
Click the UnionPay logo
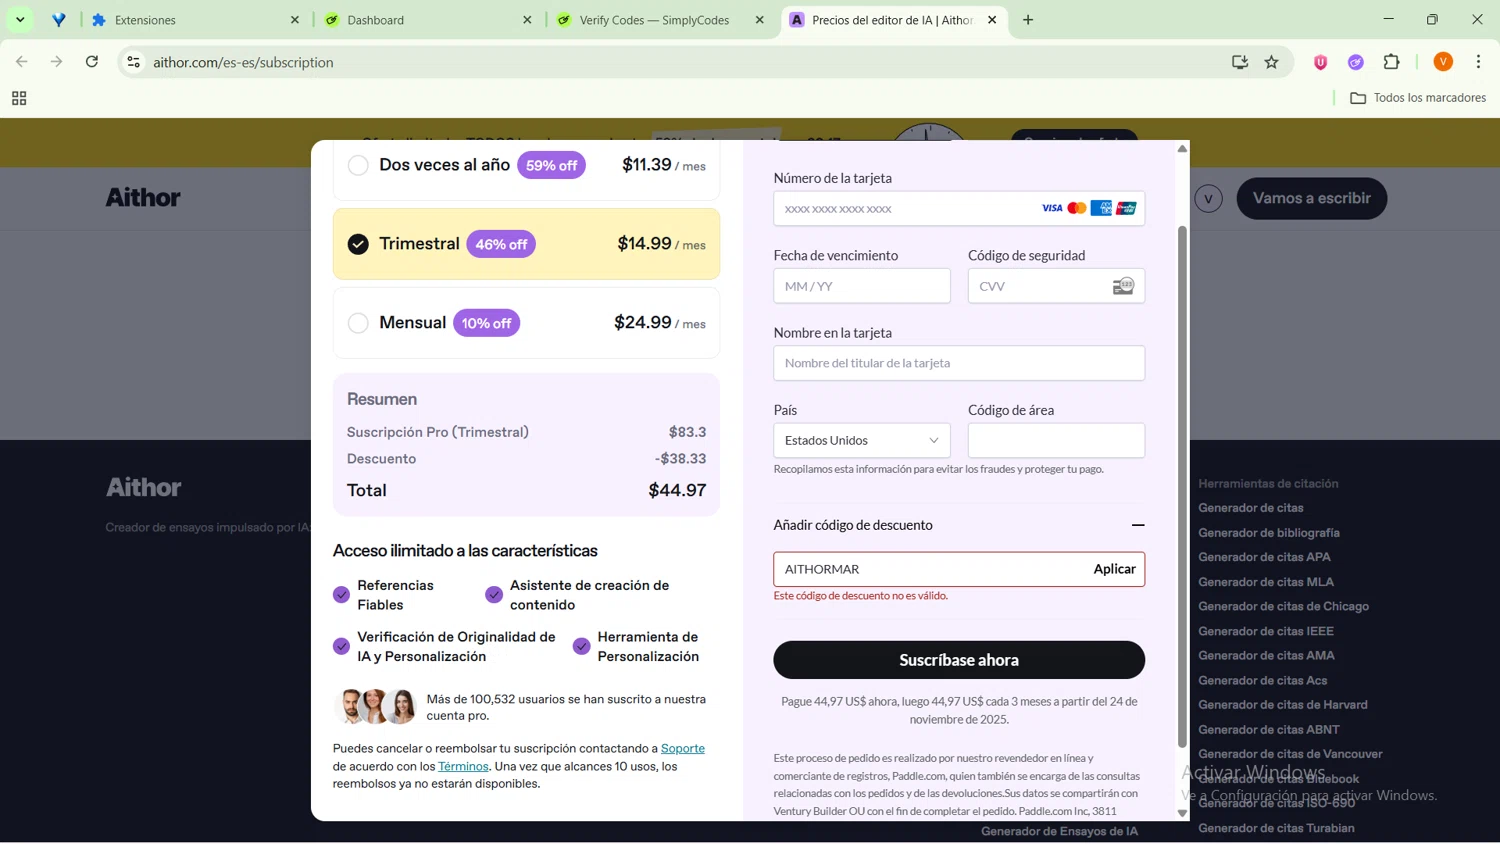tap(1127, 208)
